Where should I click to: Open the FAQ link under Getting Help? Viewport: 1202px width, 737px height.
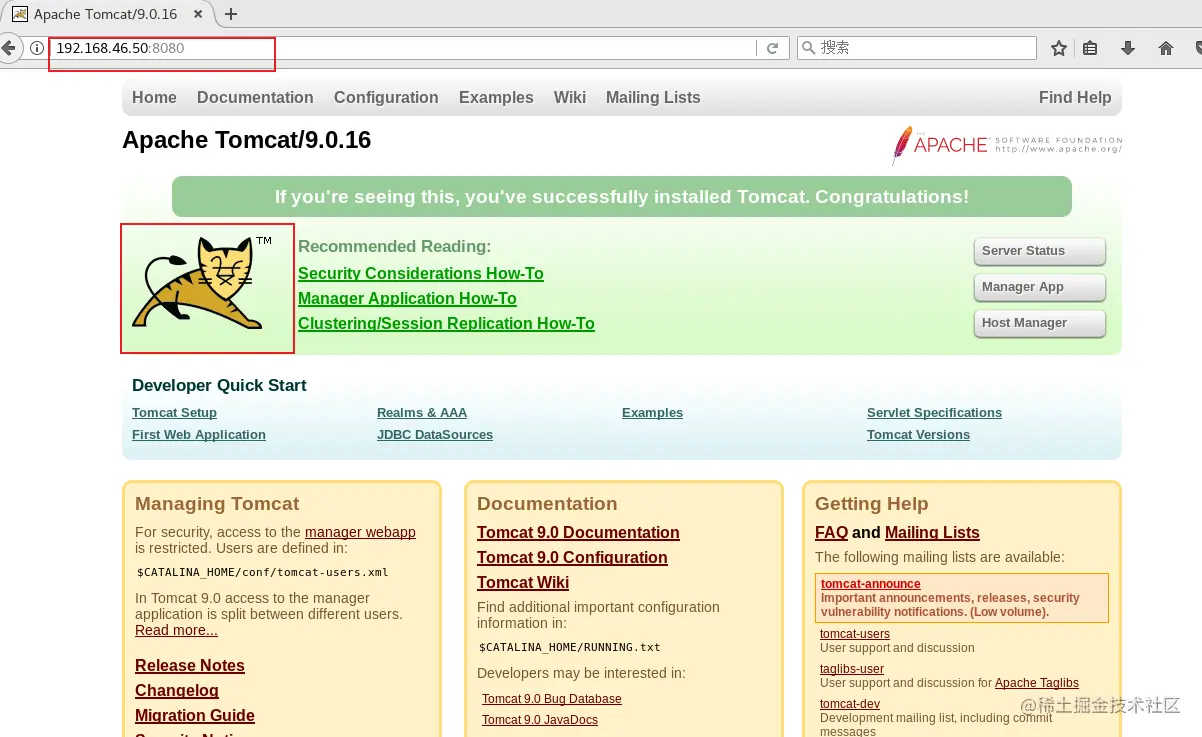point(830,532)
